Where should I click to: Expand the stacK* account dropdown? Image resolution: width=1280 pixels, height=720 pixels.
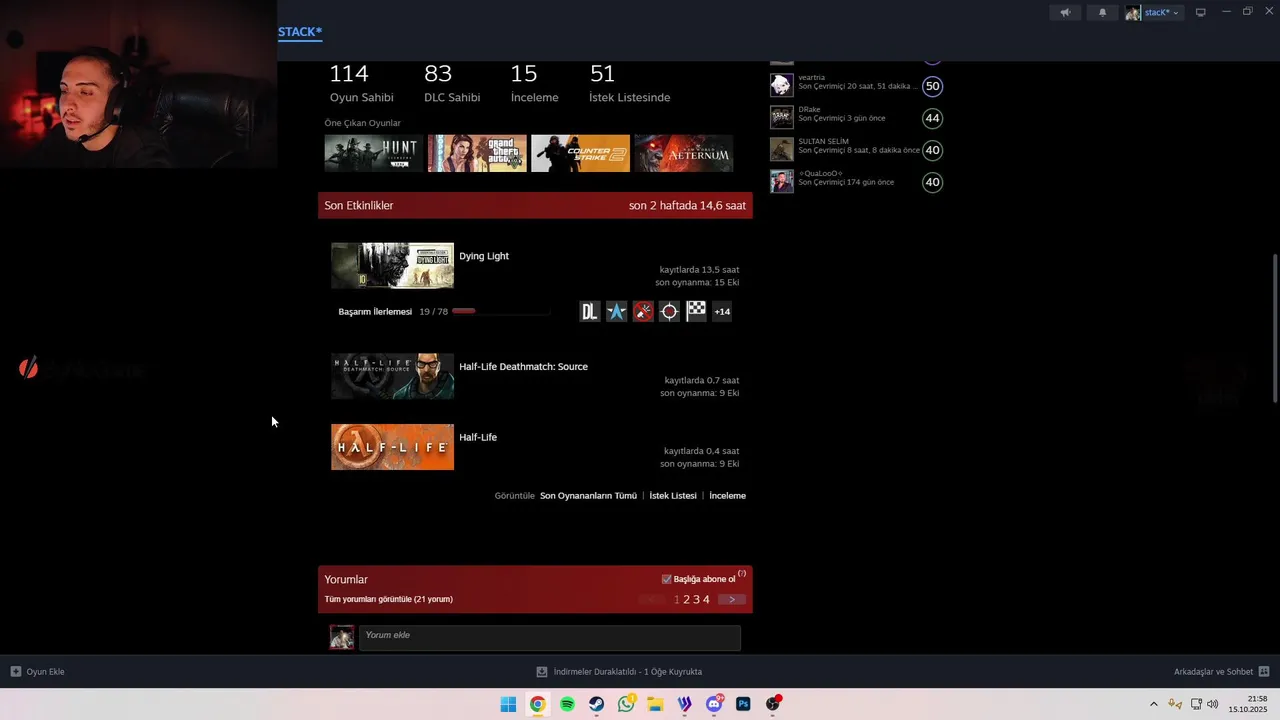pos(1154,12)
